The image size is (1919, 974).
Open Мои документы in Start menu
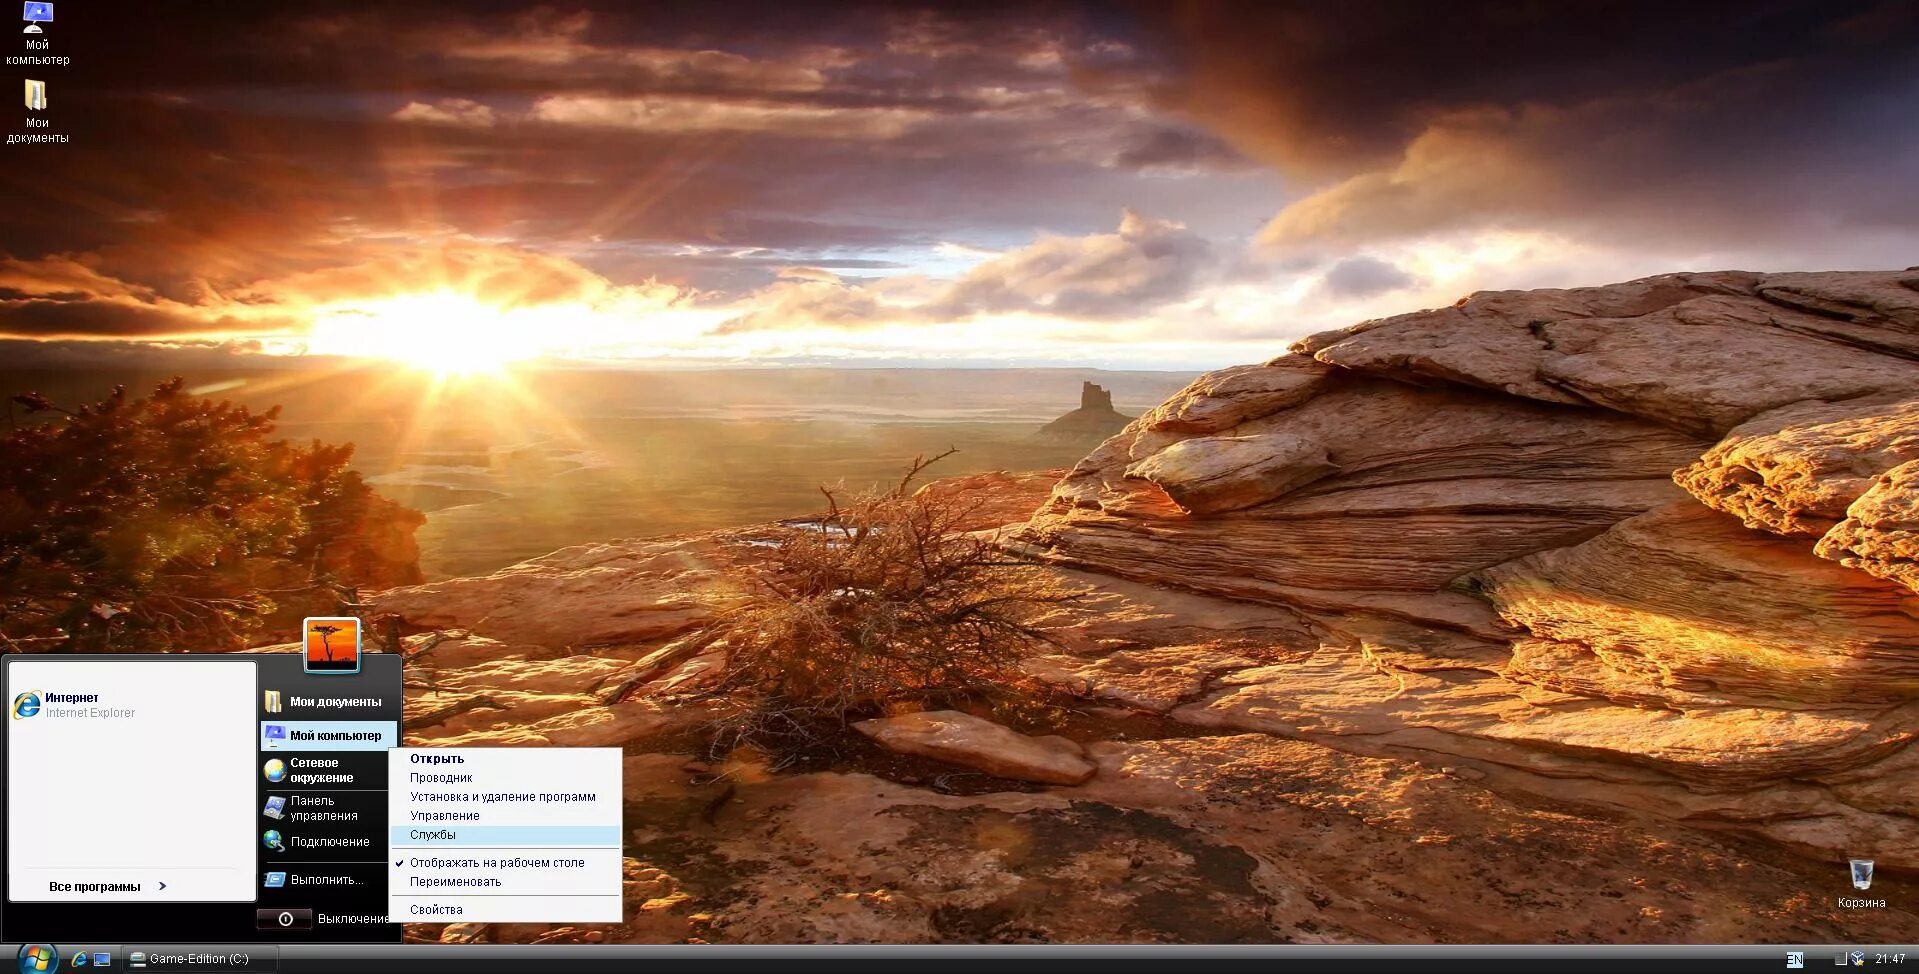[329, 701]
